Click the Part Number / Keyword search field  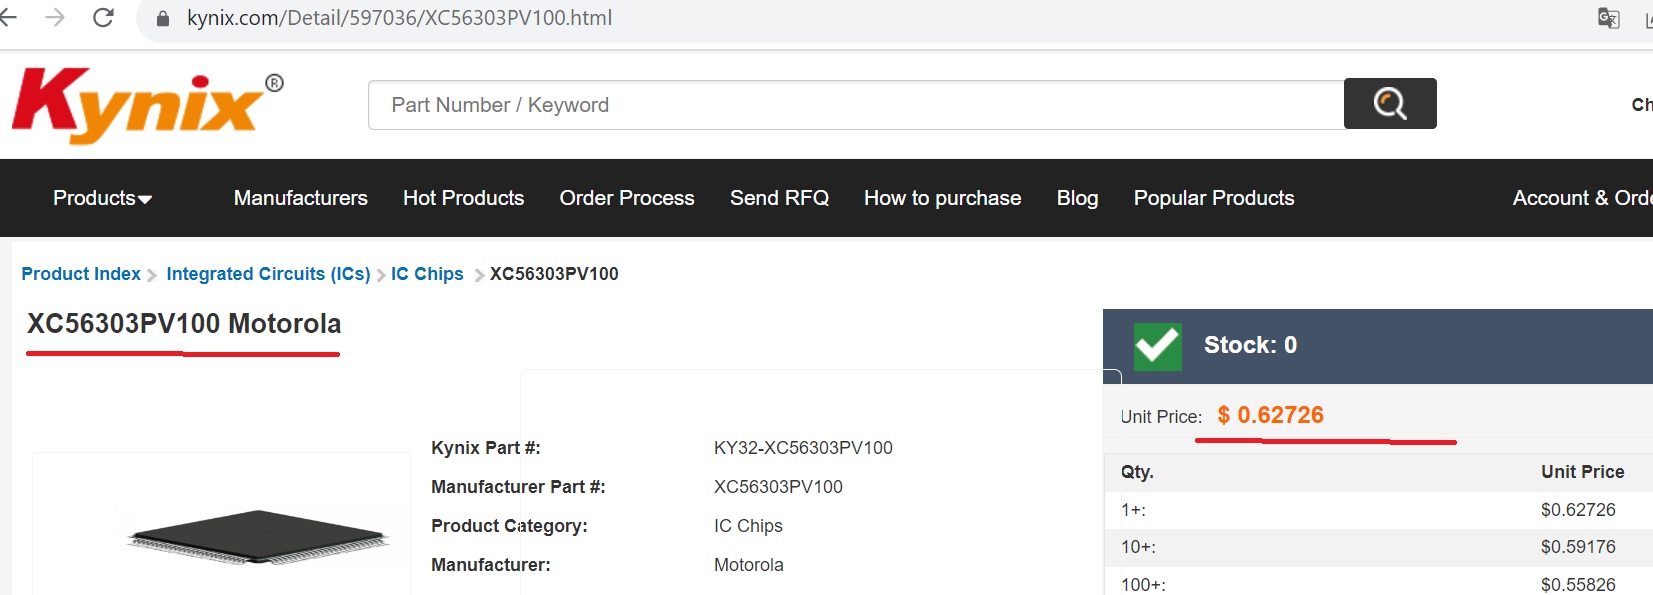coord(856,105)
